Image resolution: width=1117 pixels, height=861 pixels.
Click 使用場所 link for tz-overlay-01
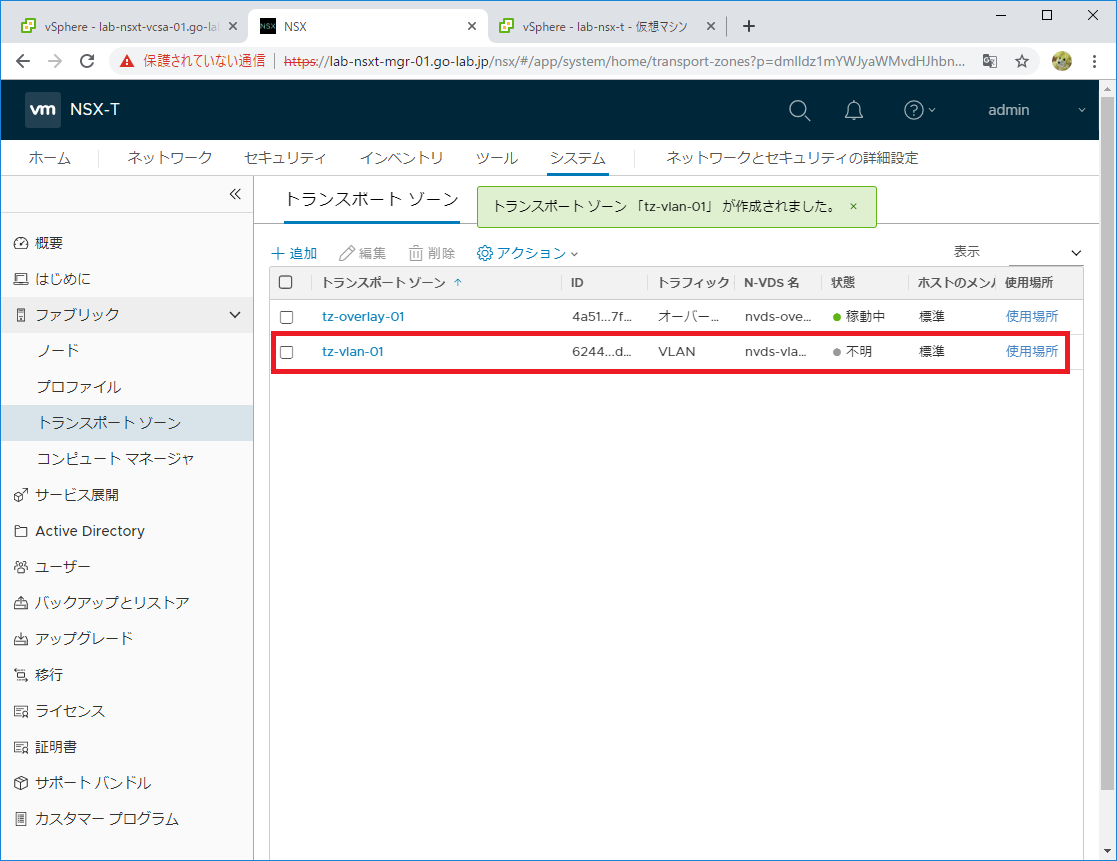coord(1032,316)
